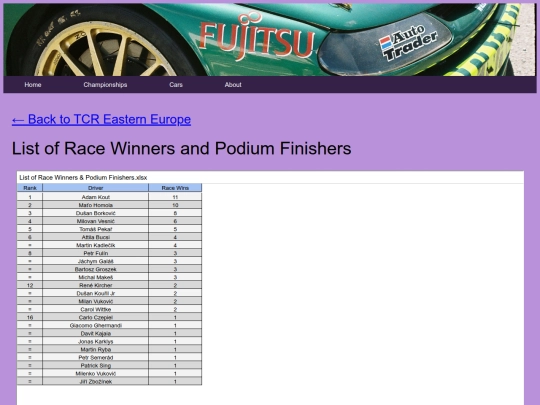Select the Carol Wittke driver cell
The width and height of the screenshot is (540, 405).
pos(95,309)
